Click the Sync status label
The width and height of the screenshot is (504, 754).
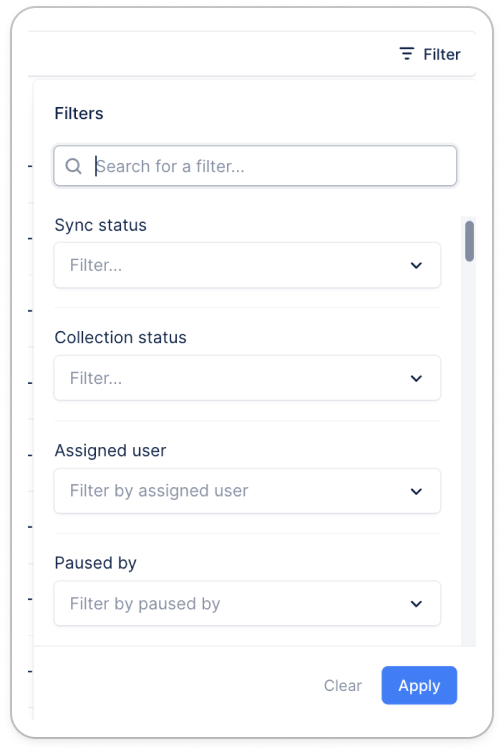101,225
